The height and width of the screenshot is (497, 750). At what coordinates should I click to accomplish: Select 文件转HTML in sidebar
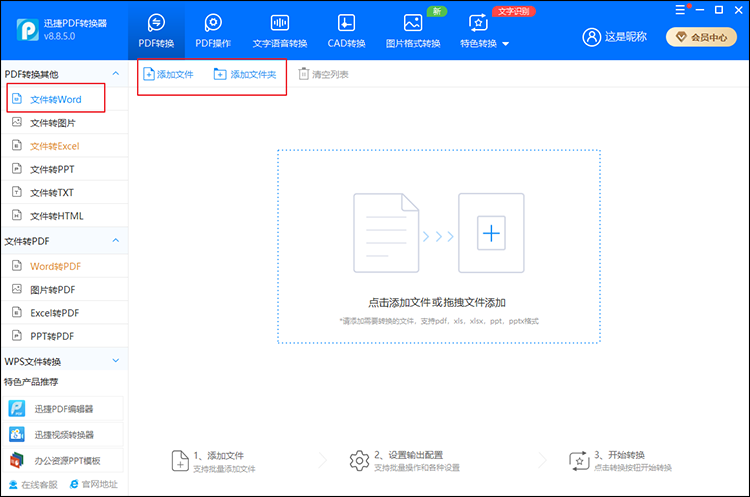click(65, 216)
